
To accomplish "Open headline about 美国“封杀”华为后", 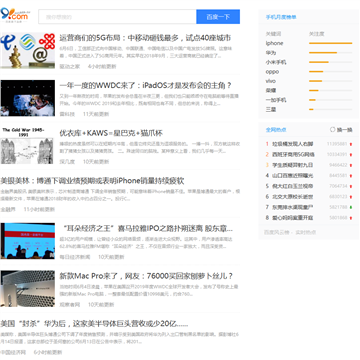I will coord(94,324).
